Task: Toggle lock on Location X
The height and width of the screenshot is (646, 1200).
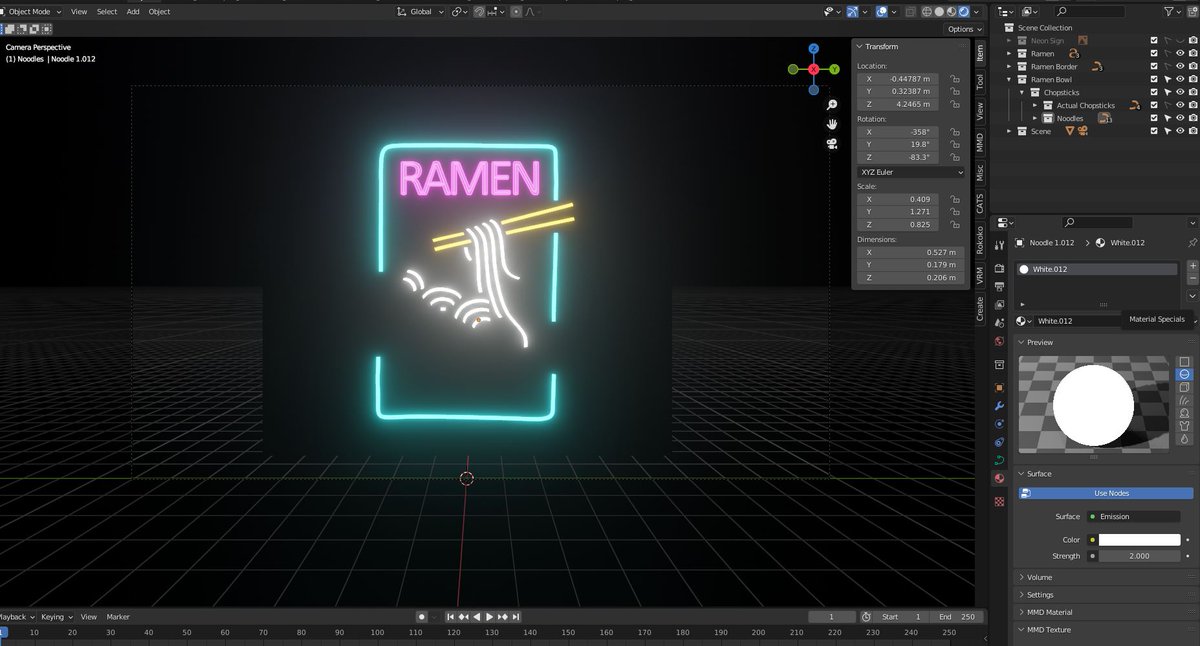Action: 954,78
